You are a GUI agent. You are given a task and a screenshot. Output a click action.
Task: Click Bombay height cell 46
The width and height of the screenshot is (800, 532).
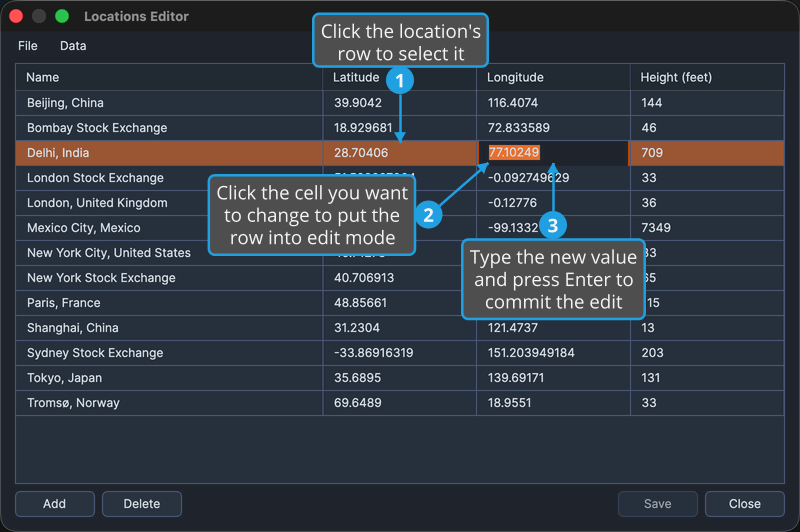[x=707, y=128]
